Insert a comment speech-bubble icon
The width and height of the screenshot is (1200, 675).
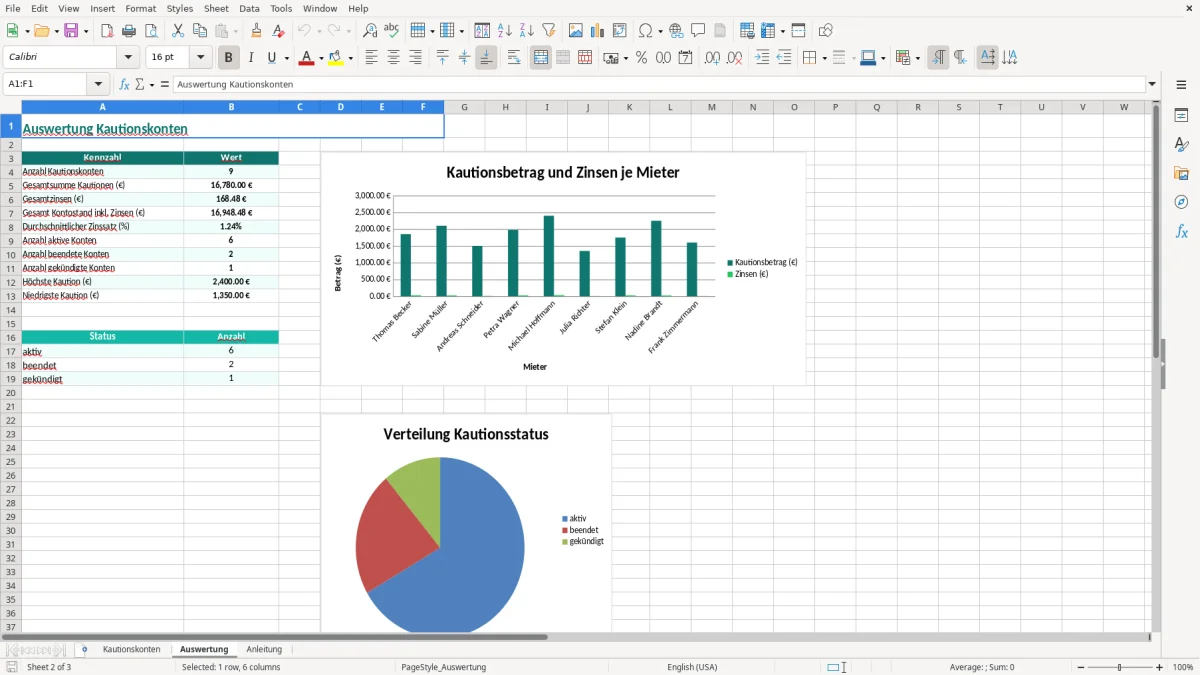point(698,31)
